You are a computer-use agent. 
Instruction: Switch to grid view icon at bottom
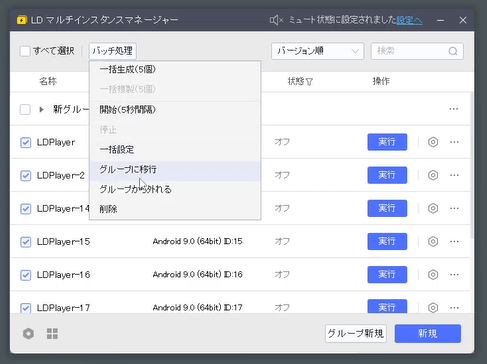point(52,334)
